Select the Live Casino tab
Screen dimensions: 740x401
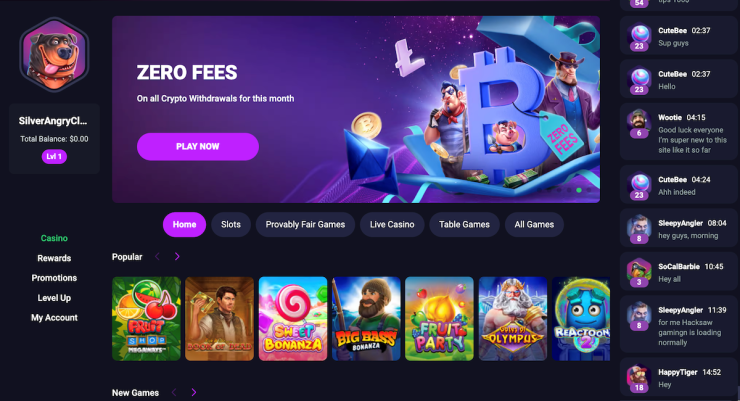(392, 225)
